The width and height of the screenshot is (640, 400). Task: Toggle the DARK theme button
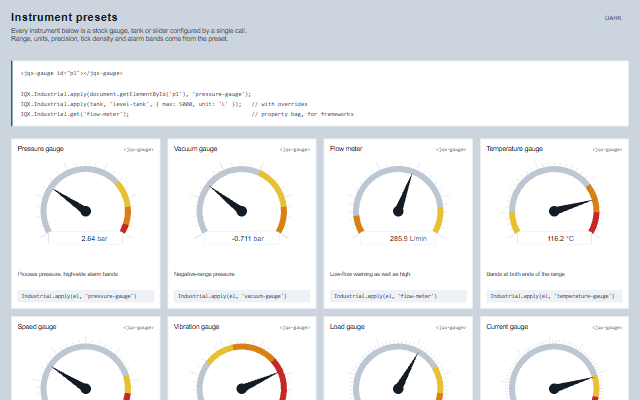point(613,18)
